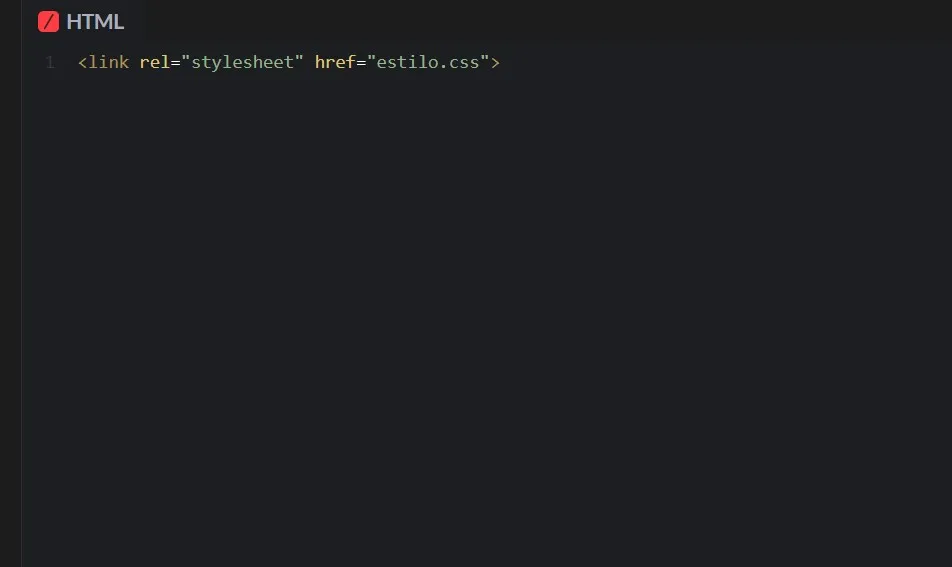Select the HTML panel title
952x567 pixels.
pyautogui.click(x=95, y=22)
